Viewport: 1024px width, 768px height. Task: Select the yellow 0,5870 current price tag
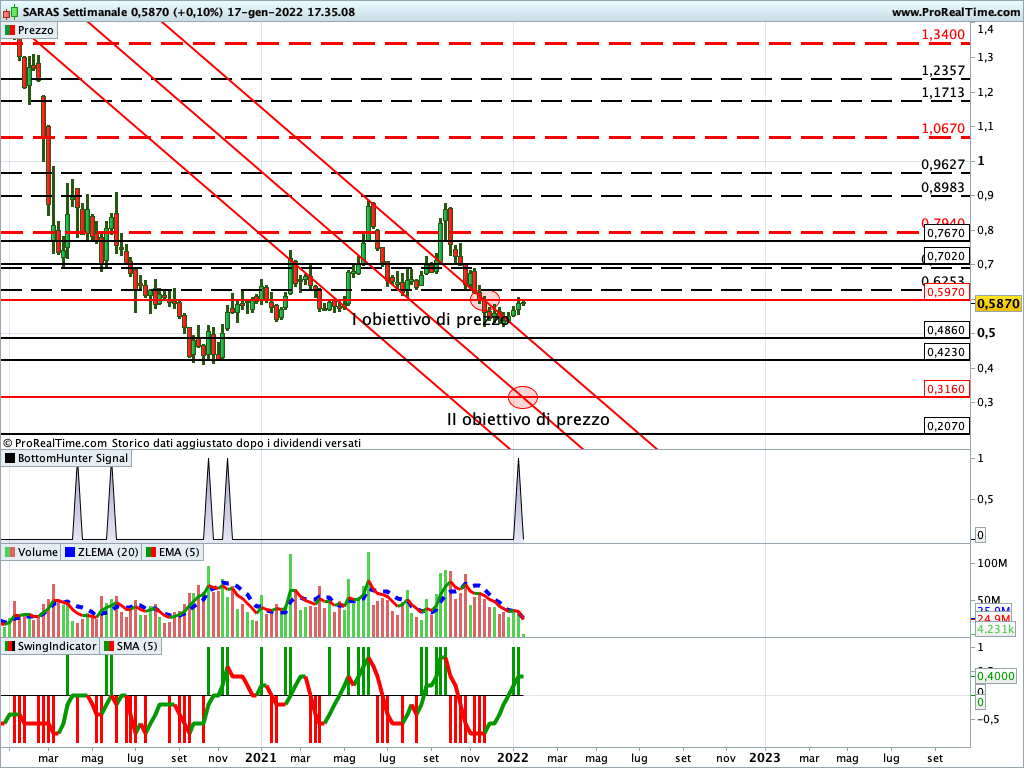pyautogui.click(x=997, y=304)
